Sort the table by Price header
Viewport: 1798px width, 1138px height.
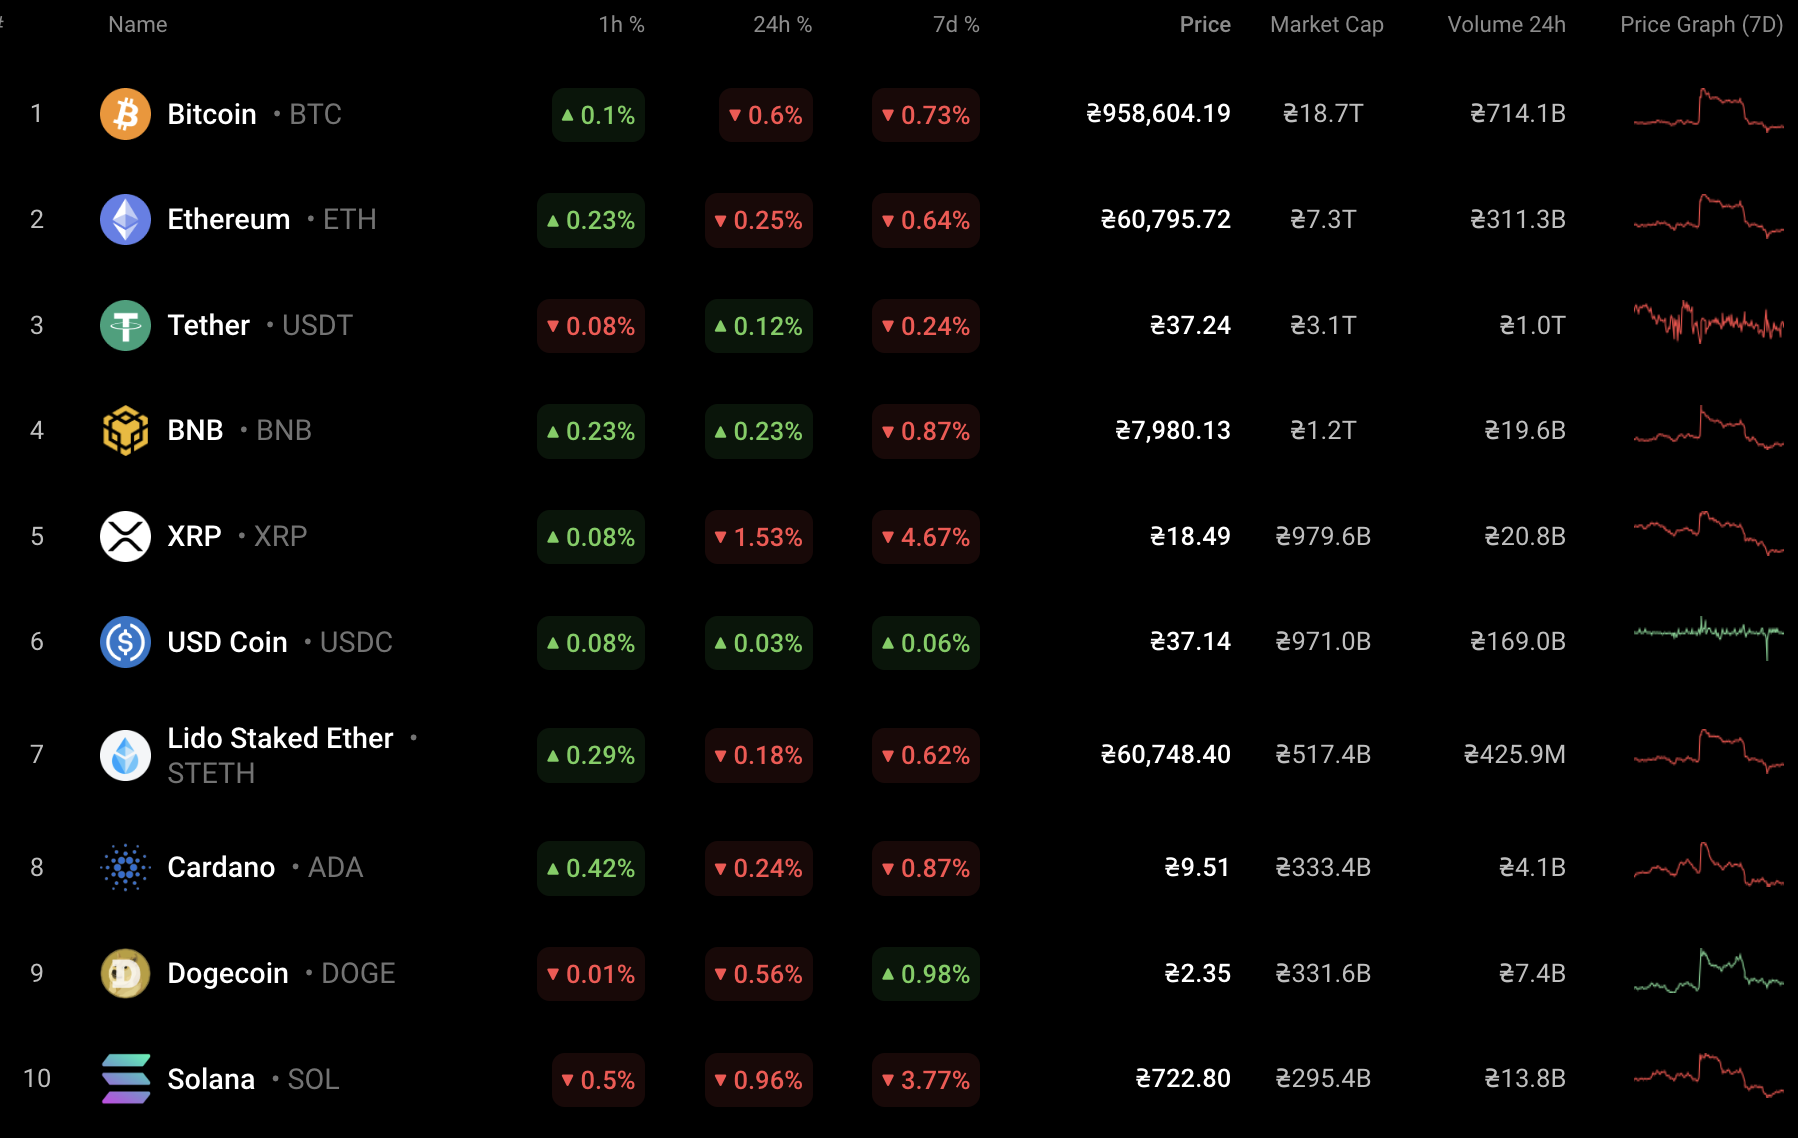(x=1204, y=24)
